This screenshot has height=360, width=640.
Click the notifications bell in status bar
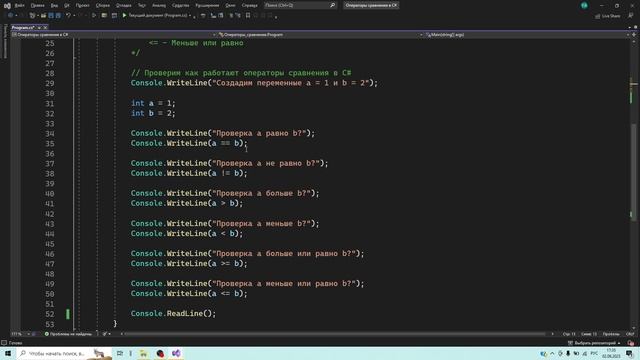pos(631,343)
